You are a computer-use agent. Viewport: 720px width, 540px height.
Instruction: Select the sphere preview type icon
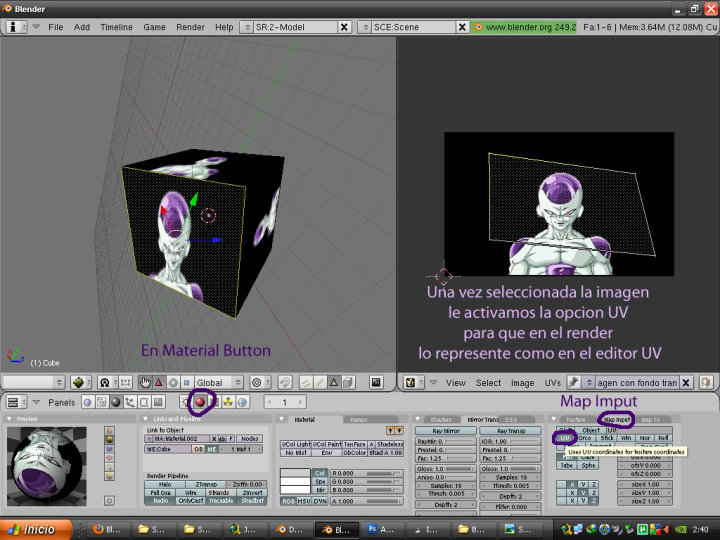coord(109,439)
